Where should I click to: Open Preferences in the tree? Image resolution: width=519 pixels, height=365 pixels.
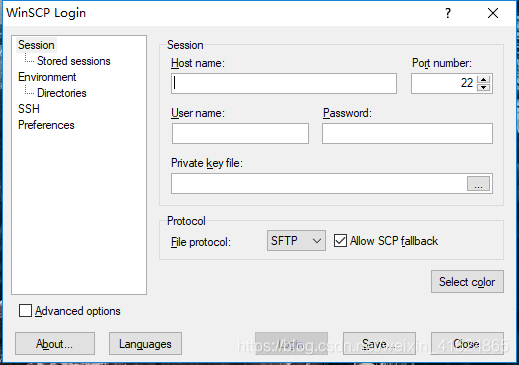pyautogui.click(x=46, y=125)
